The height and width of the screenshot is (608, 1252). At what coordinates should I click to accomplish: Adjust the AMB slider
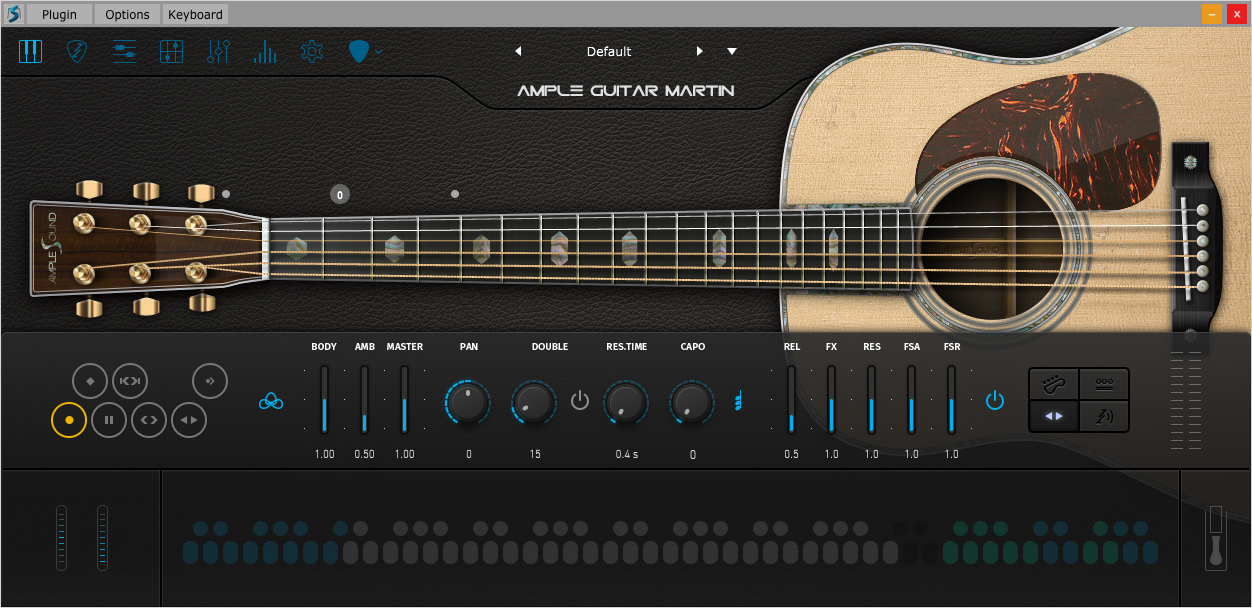pos(364,399)
